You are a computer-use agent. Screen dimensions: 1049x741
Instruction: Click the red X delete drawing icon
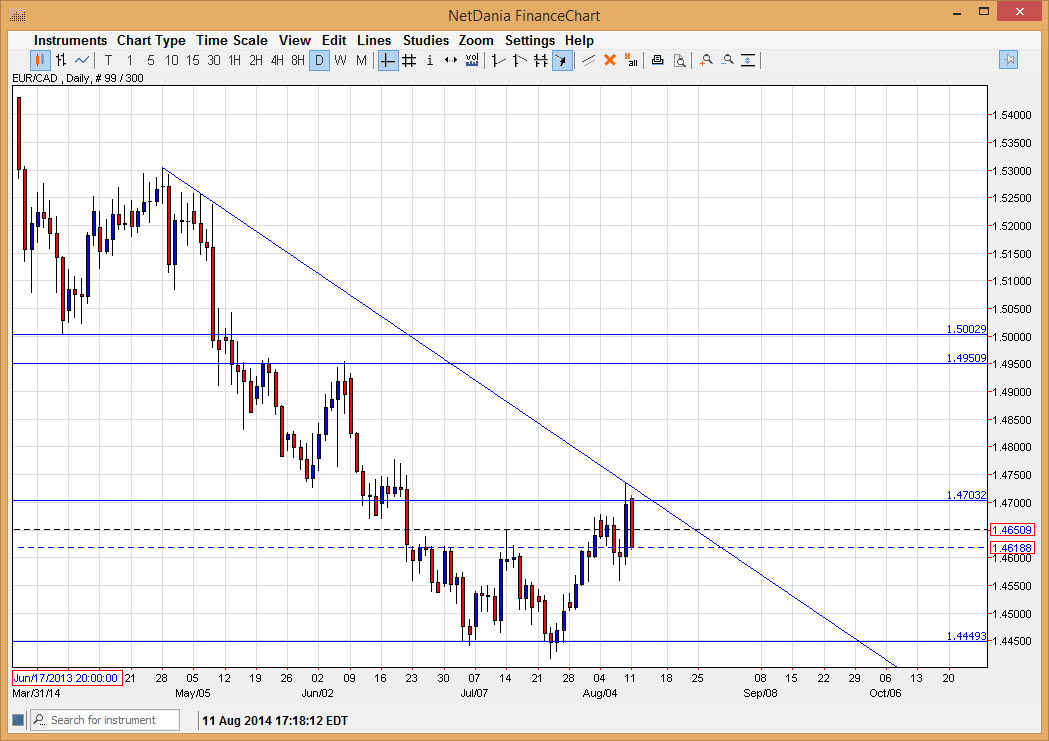610,60
